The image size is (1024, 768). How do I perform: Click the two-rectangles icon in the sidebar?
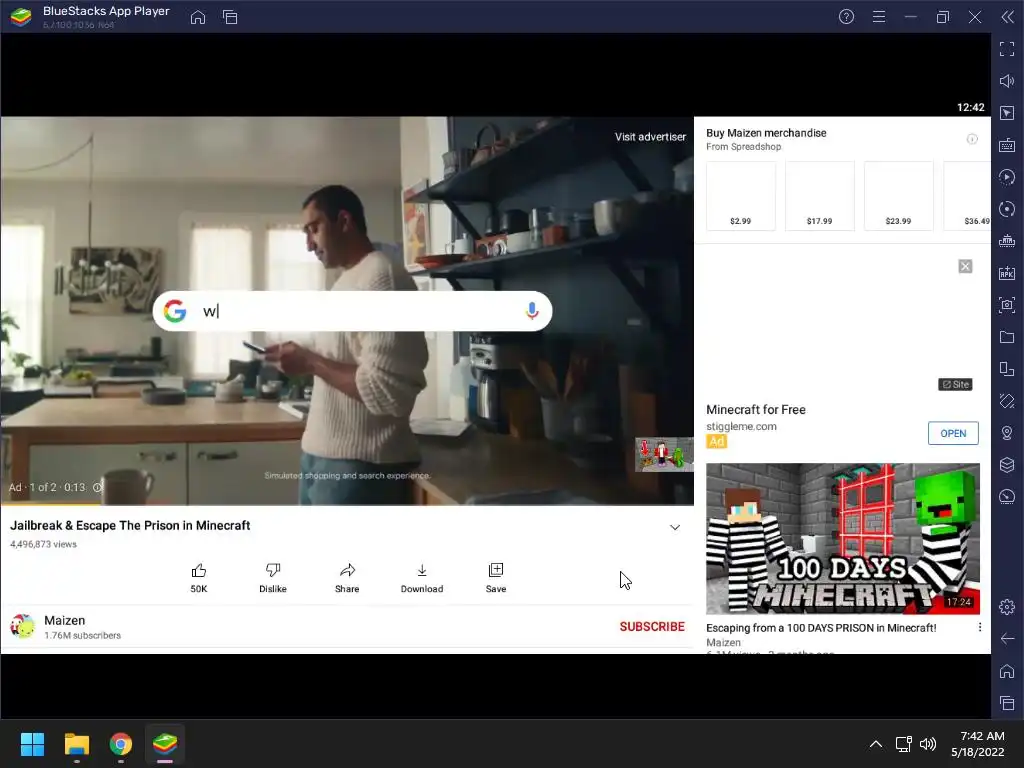[1007, 369]
